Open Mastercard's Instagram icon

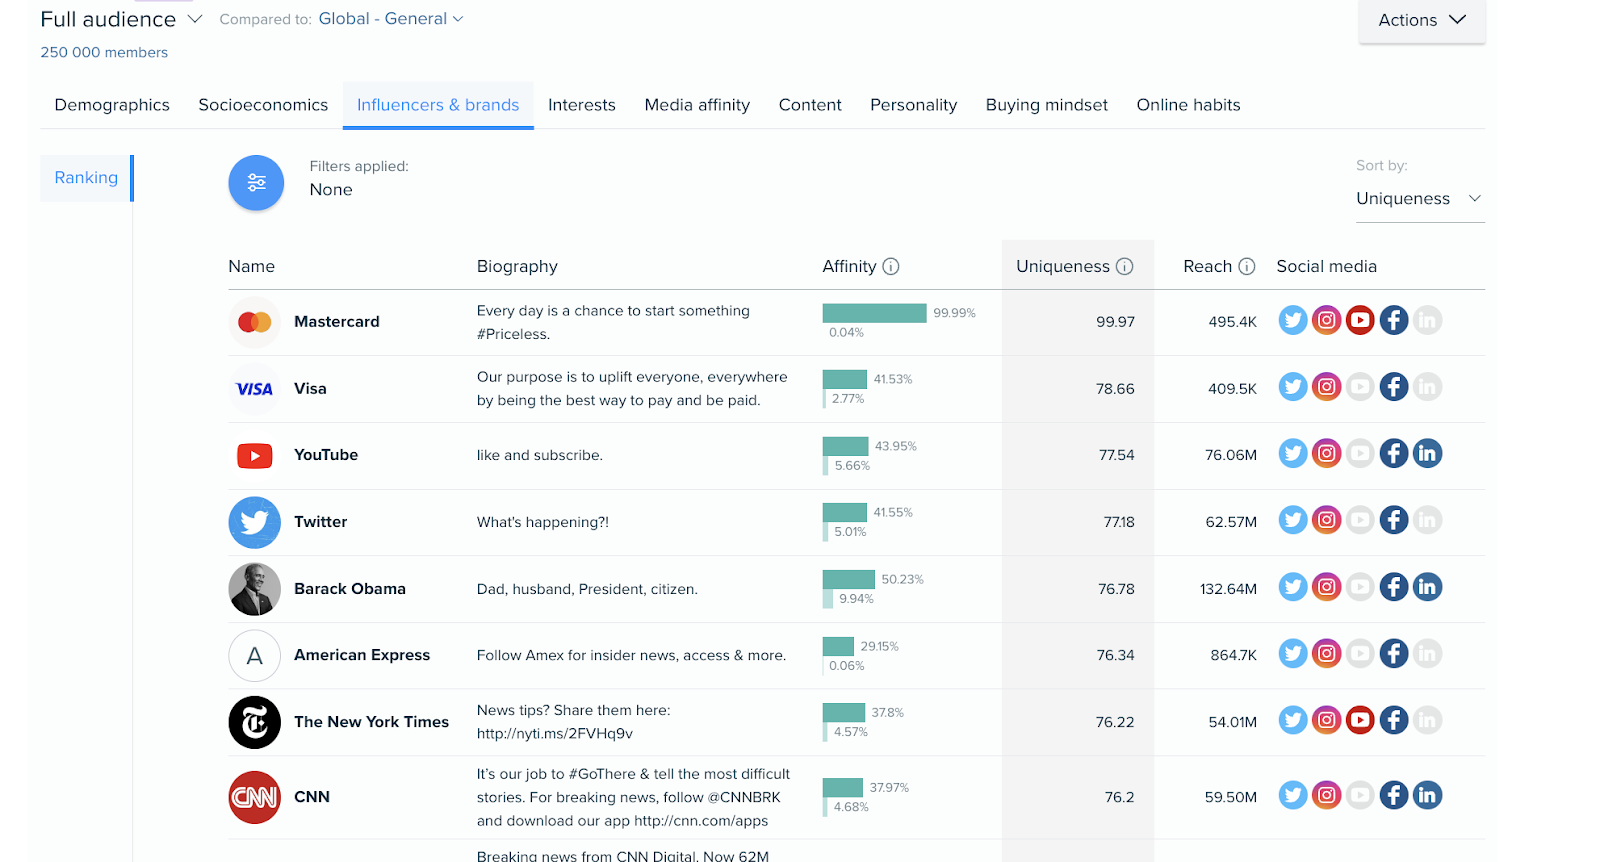pyautogui.click(x=1326, y=320)
